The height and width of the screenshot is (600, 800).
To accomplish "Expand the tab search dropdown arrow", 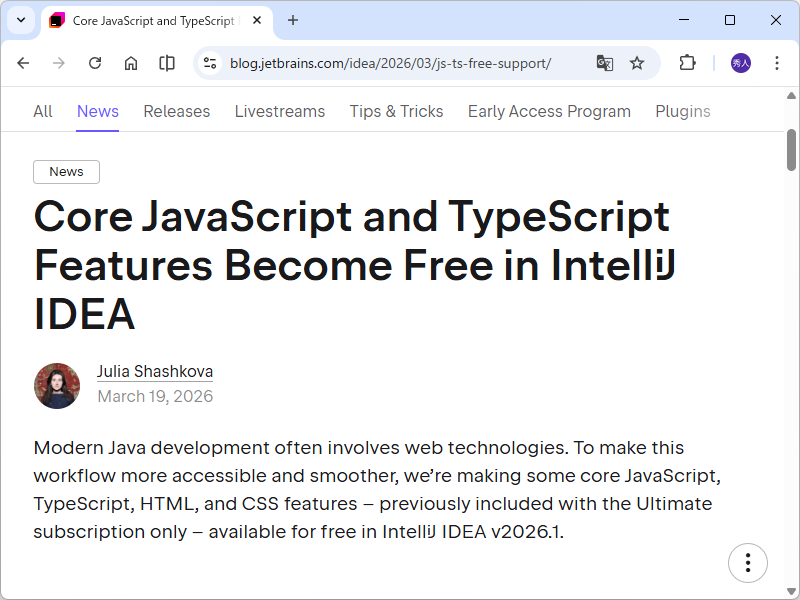I will (x=20, y=20).
